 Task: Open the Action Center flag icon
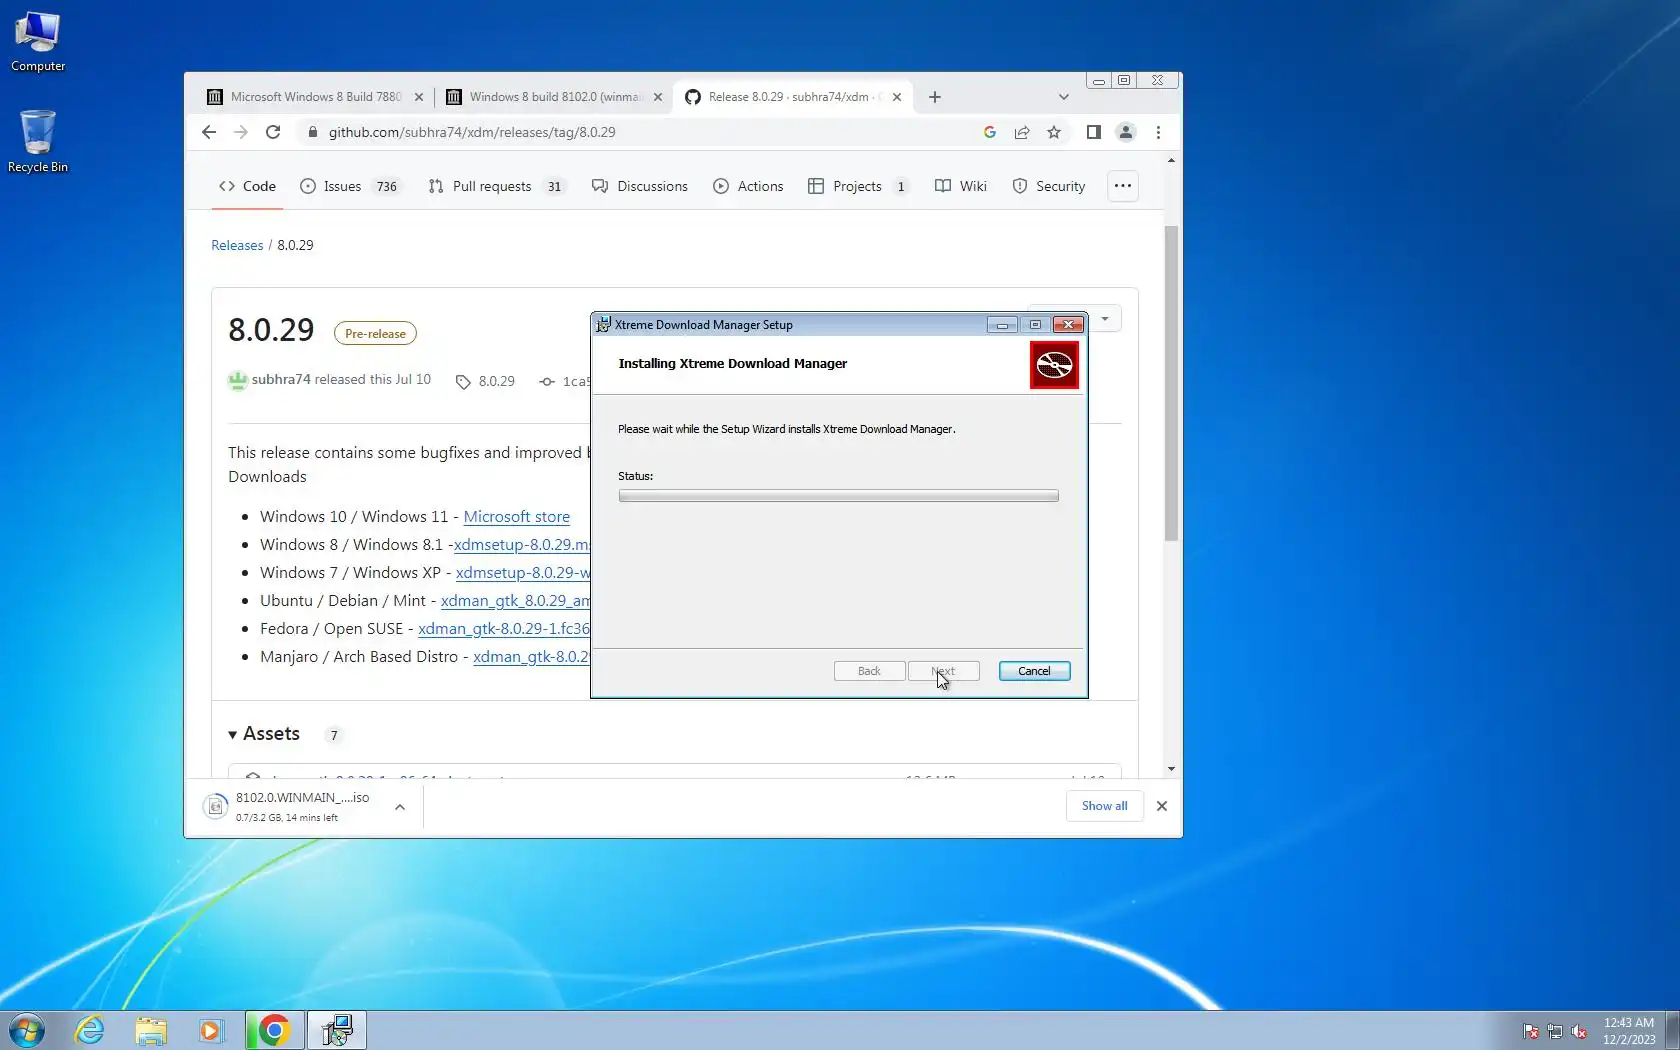pos(1530,1031)
